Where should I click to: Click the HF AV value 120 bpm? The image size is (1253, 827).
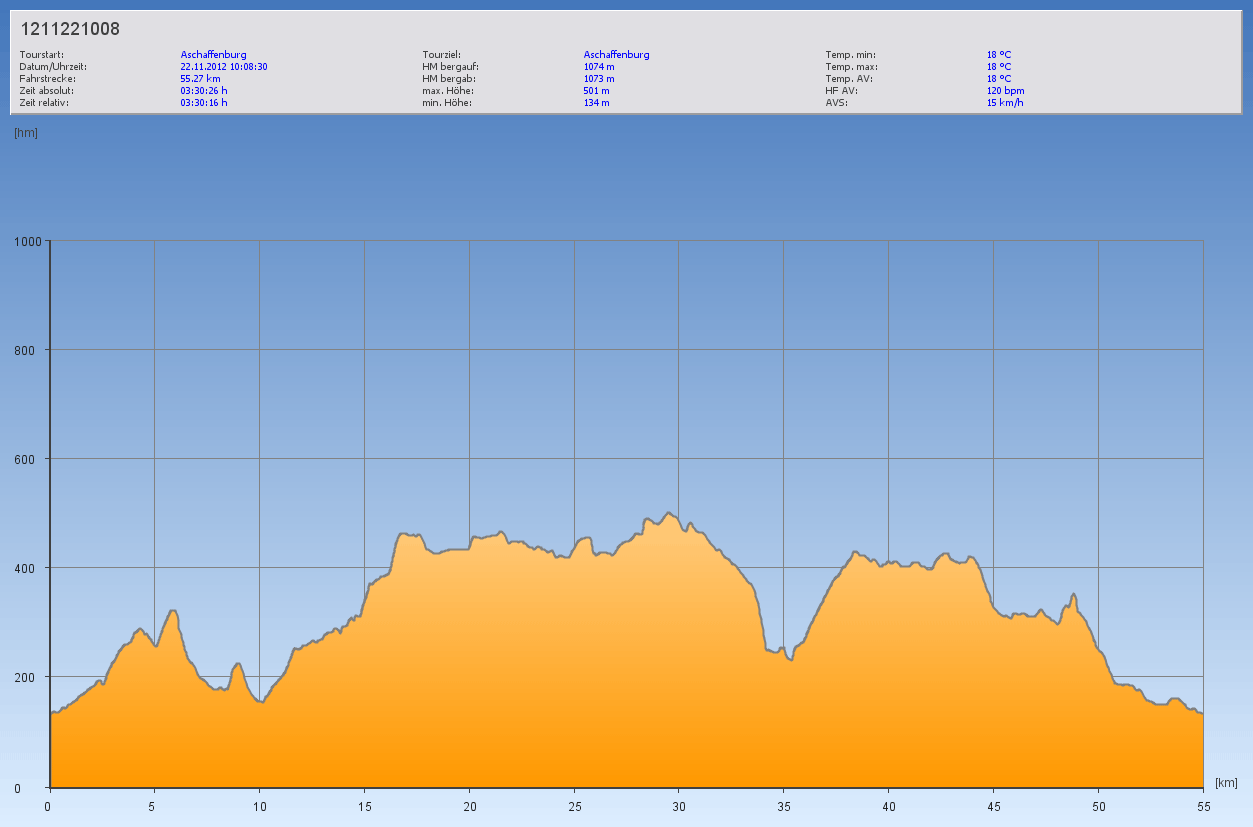(1005, 91)
